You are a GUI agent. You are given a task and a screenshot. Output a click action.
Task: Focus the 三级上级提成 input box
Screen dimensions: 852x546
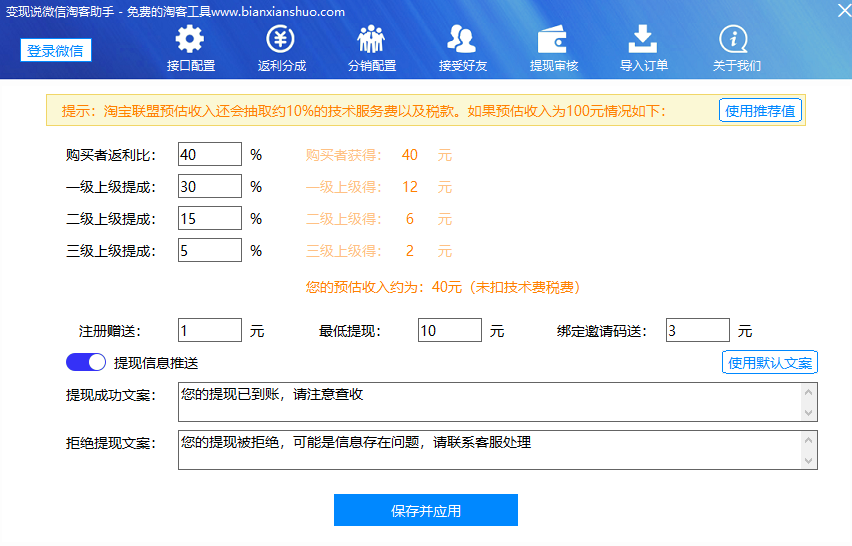coord(210,250)
